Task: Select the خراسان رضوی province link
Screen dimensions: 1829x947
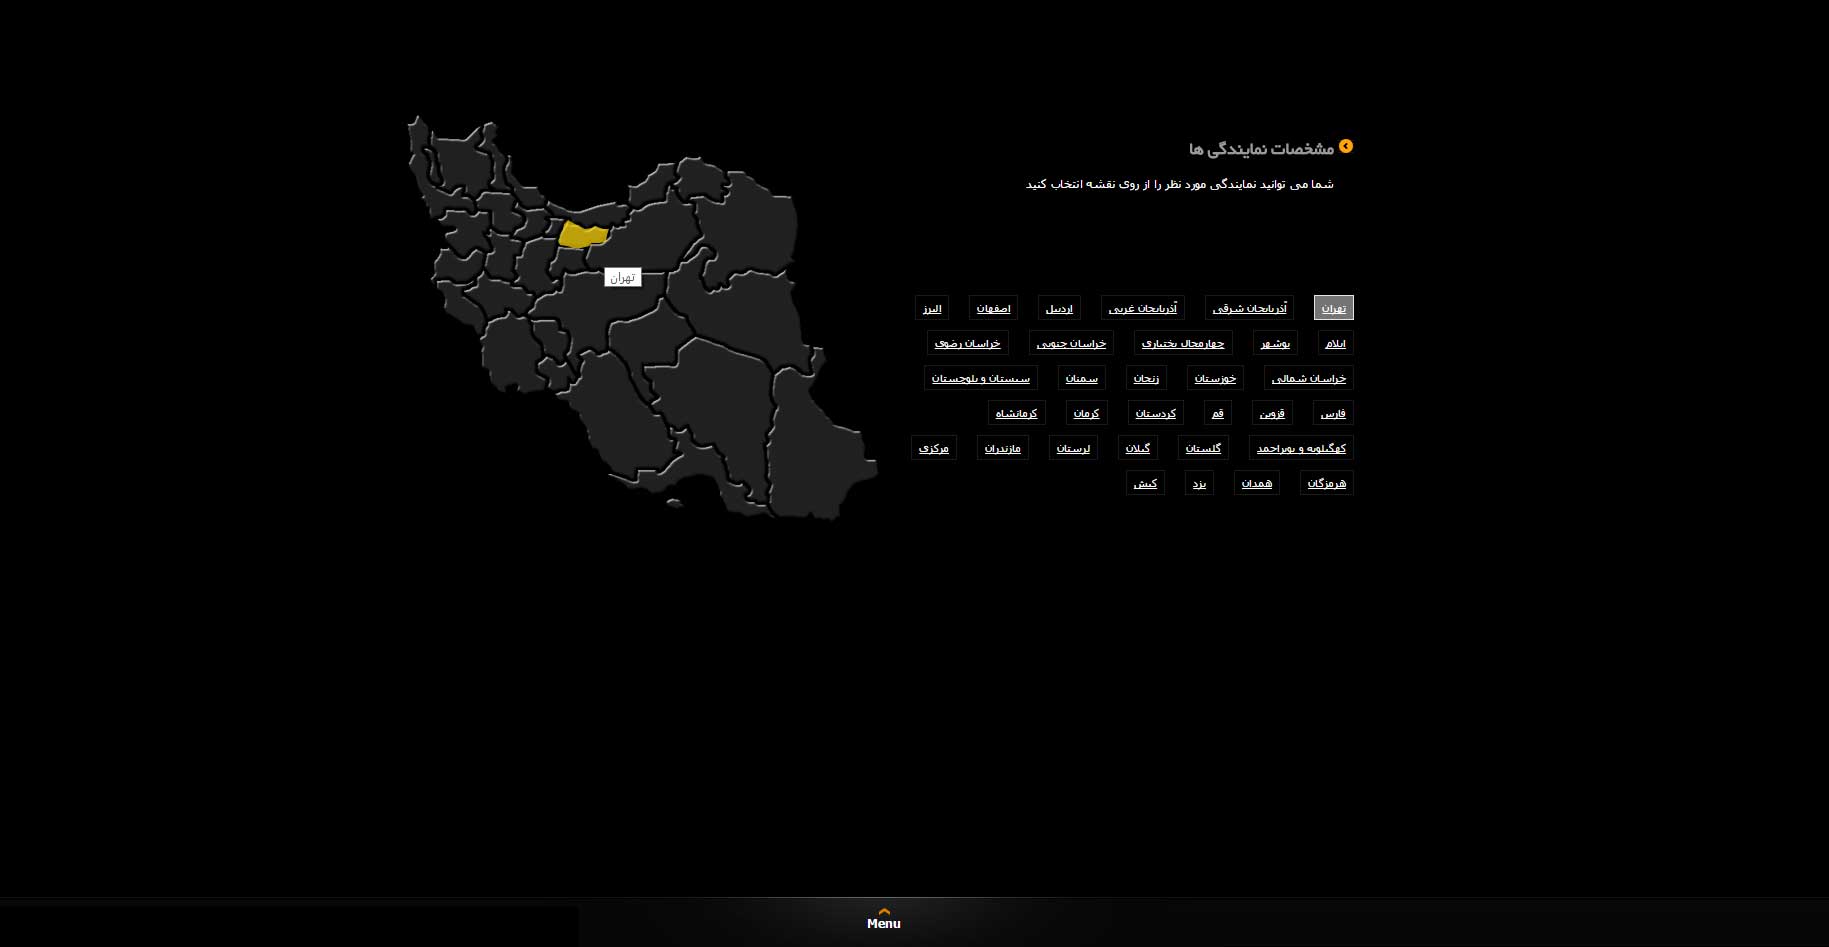Action: tap(967, 343)
